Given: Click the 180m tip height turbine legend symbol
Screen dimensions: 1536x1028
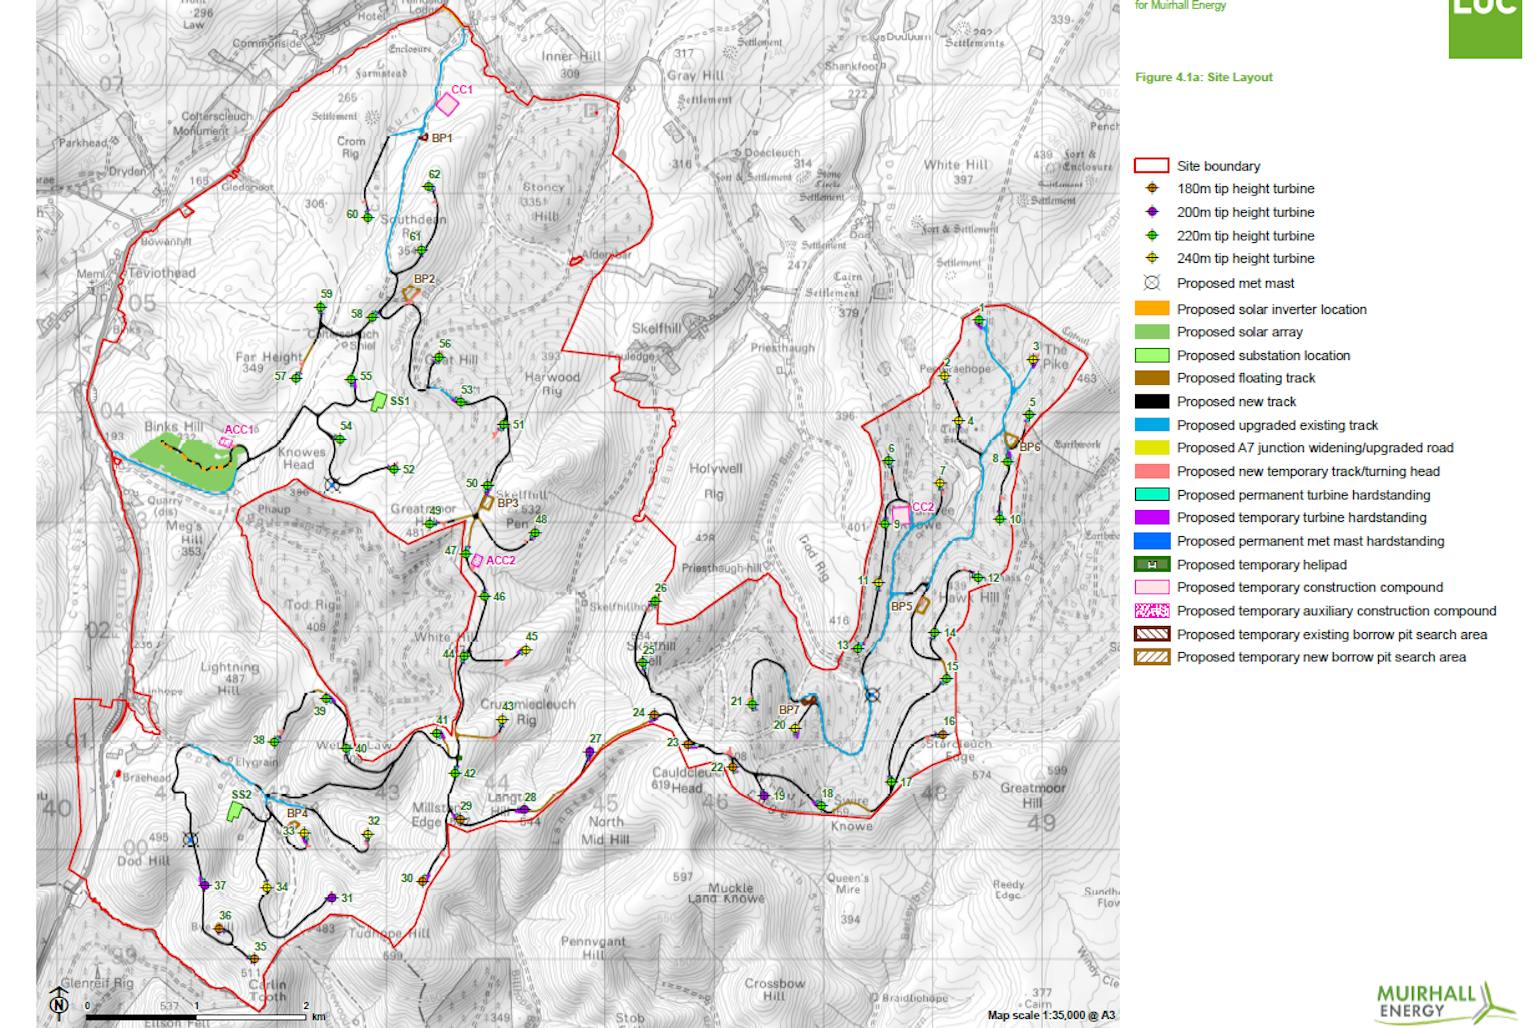Looking at the screenshot, I should tap(1152, 188).
